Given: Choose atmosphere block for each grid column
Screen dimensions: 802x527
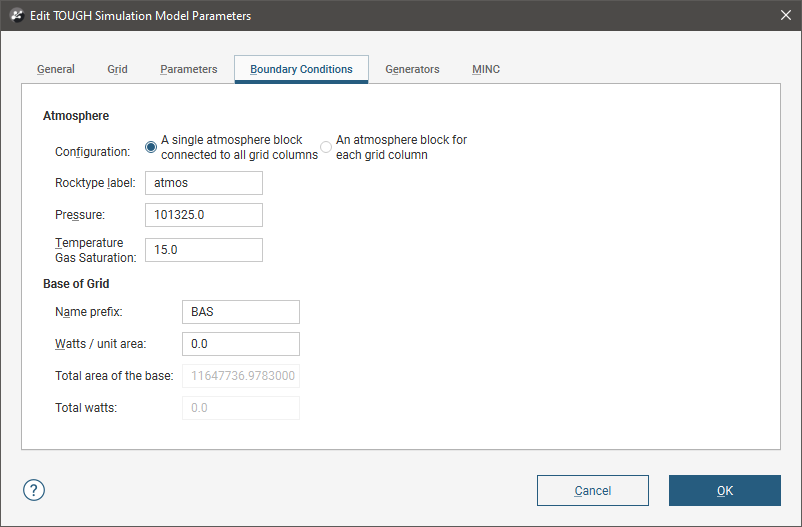Looking at the screenshot, I should coord(326,147).
